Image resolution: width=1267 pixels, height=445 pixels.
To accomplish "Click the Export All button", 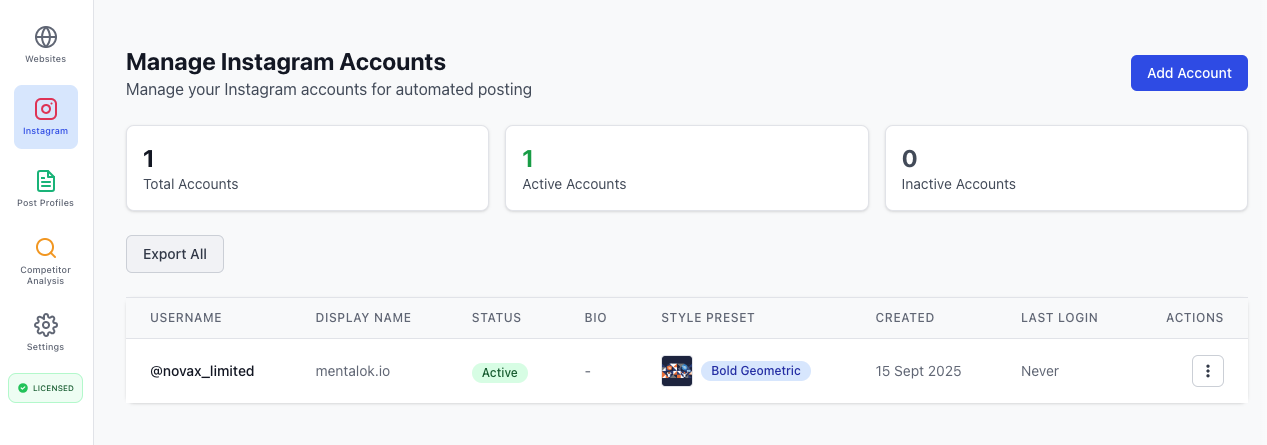I will (x=175, y=254).
